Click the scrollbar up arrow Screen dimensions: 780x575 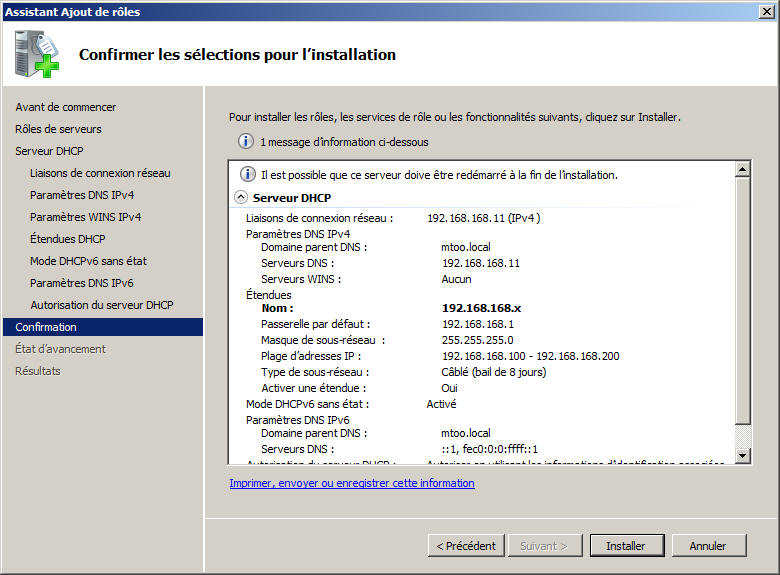(x=742, y=169)
